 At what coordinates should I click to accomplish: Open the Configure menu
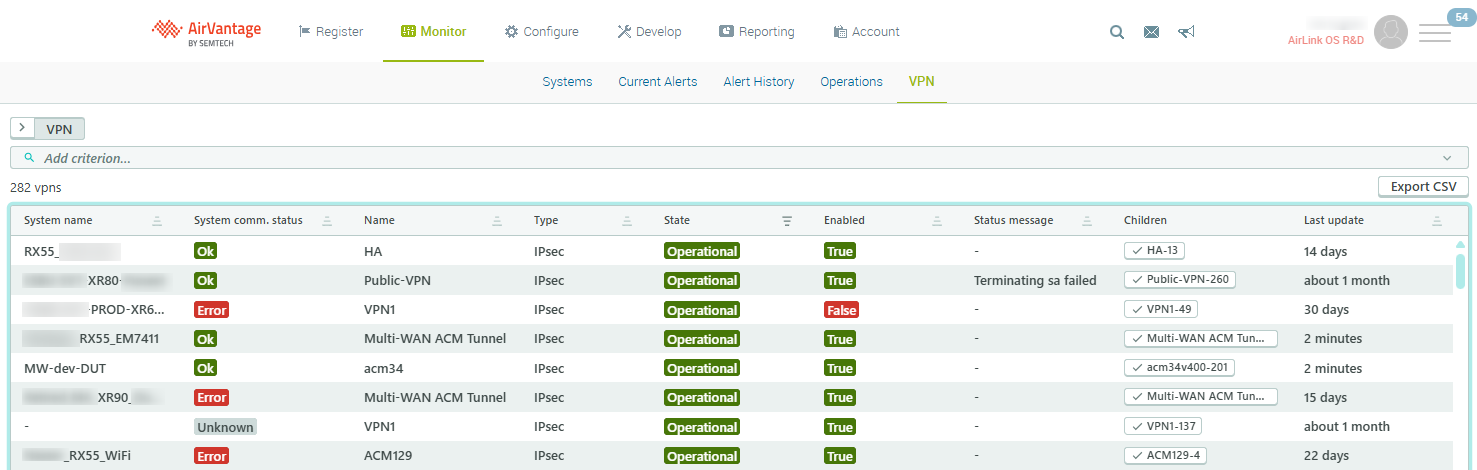point(541,32)
